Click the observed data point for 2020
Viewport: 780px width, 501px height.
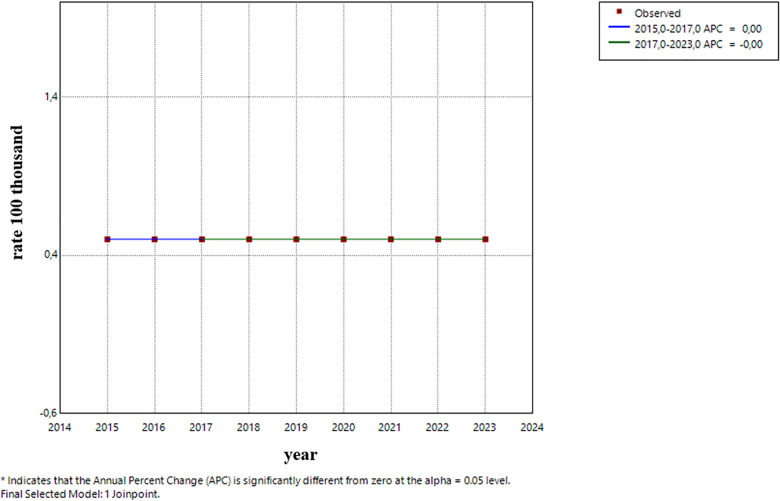(x=344, y=239)
